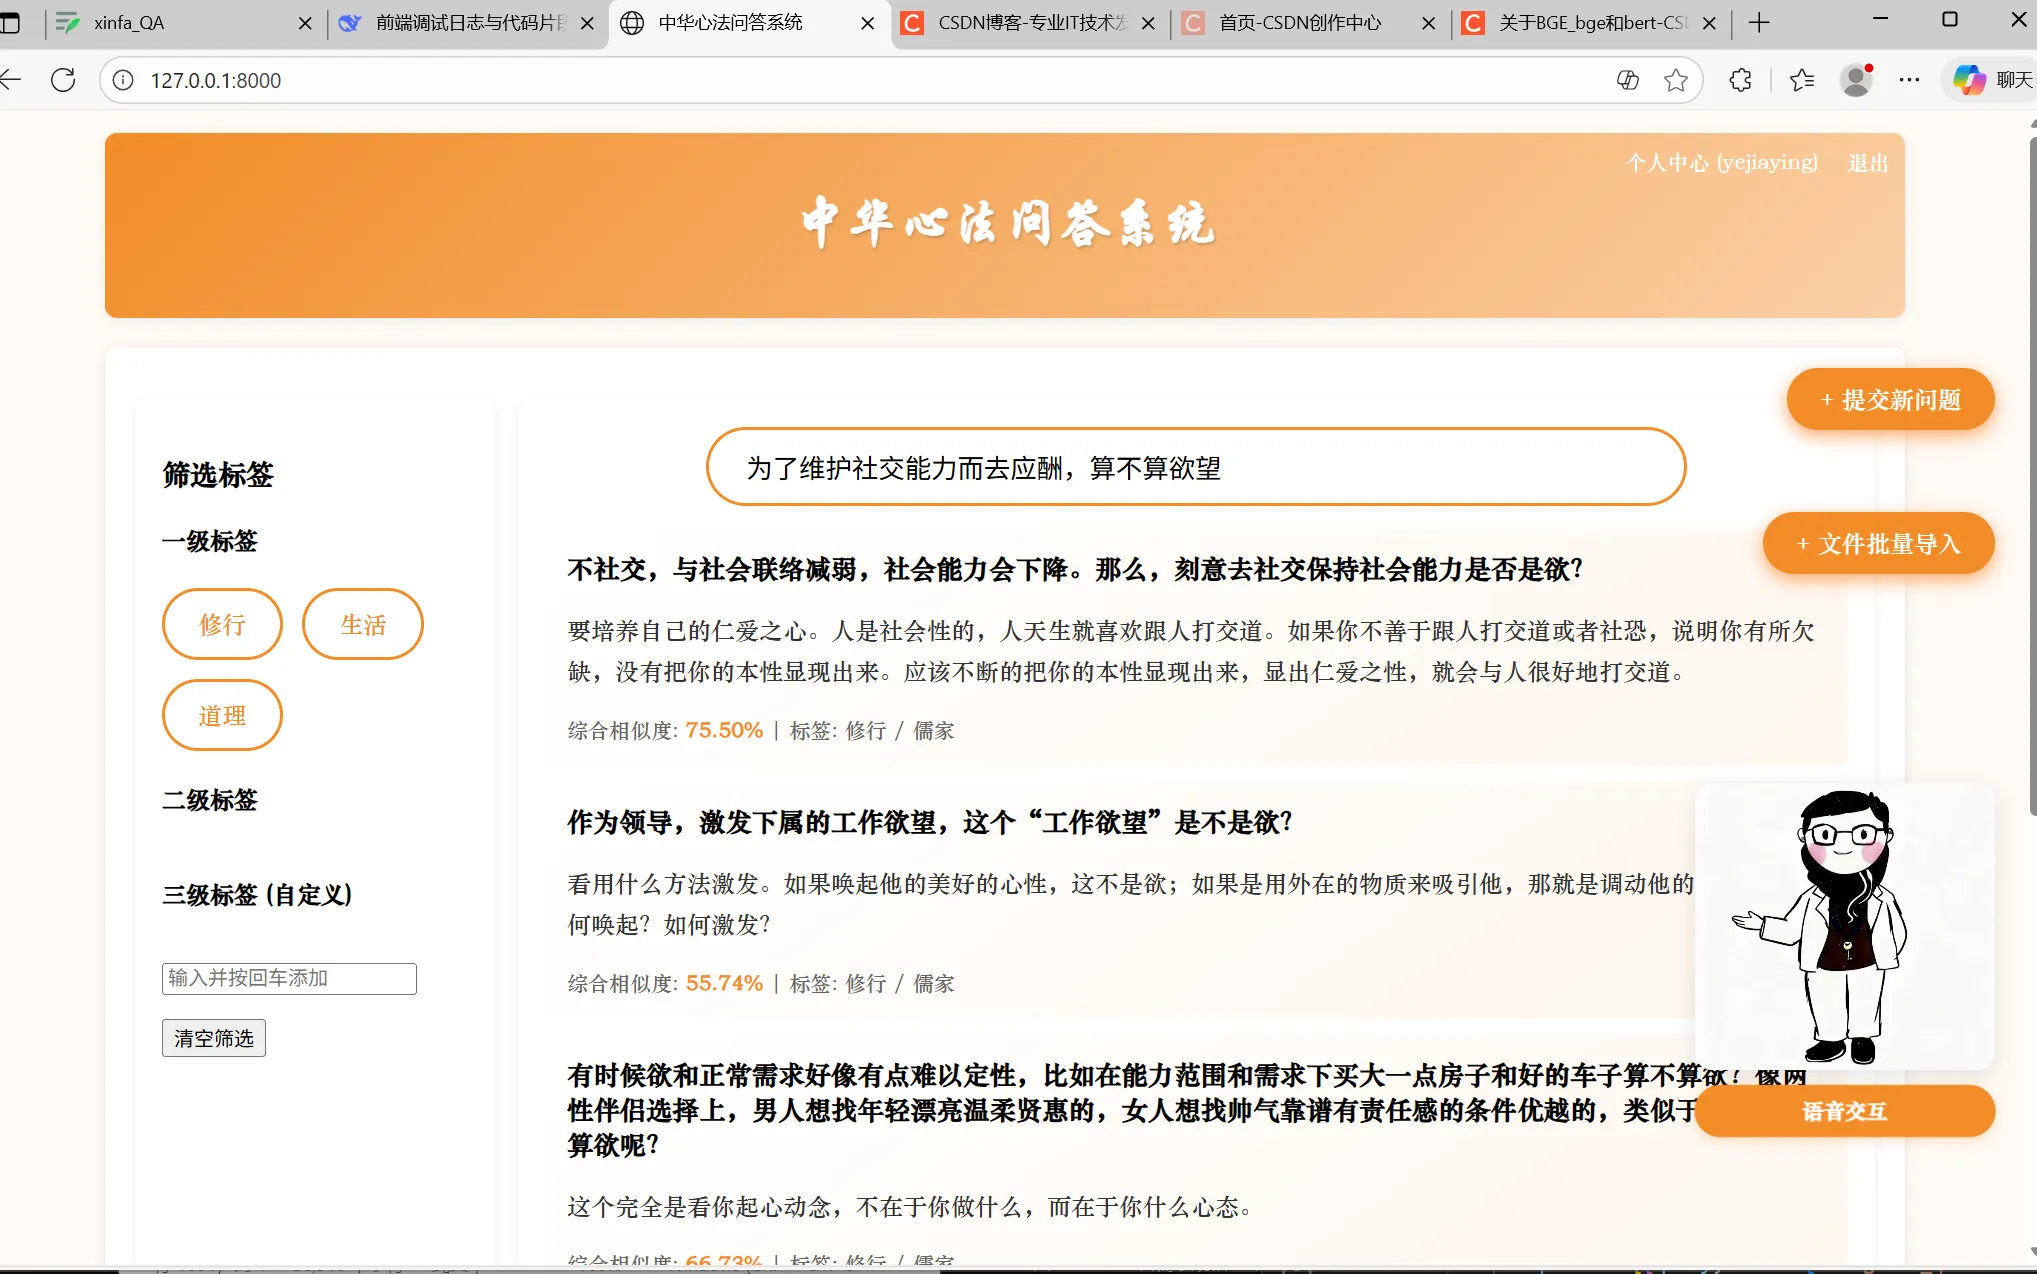The image size is (2037, 1274).
Task: Open the browser settings three-dots menu
Action: (x=1909, y=80)
